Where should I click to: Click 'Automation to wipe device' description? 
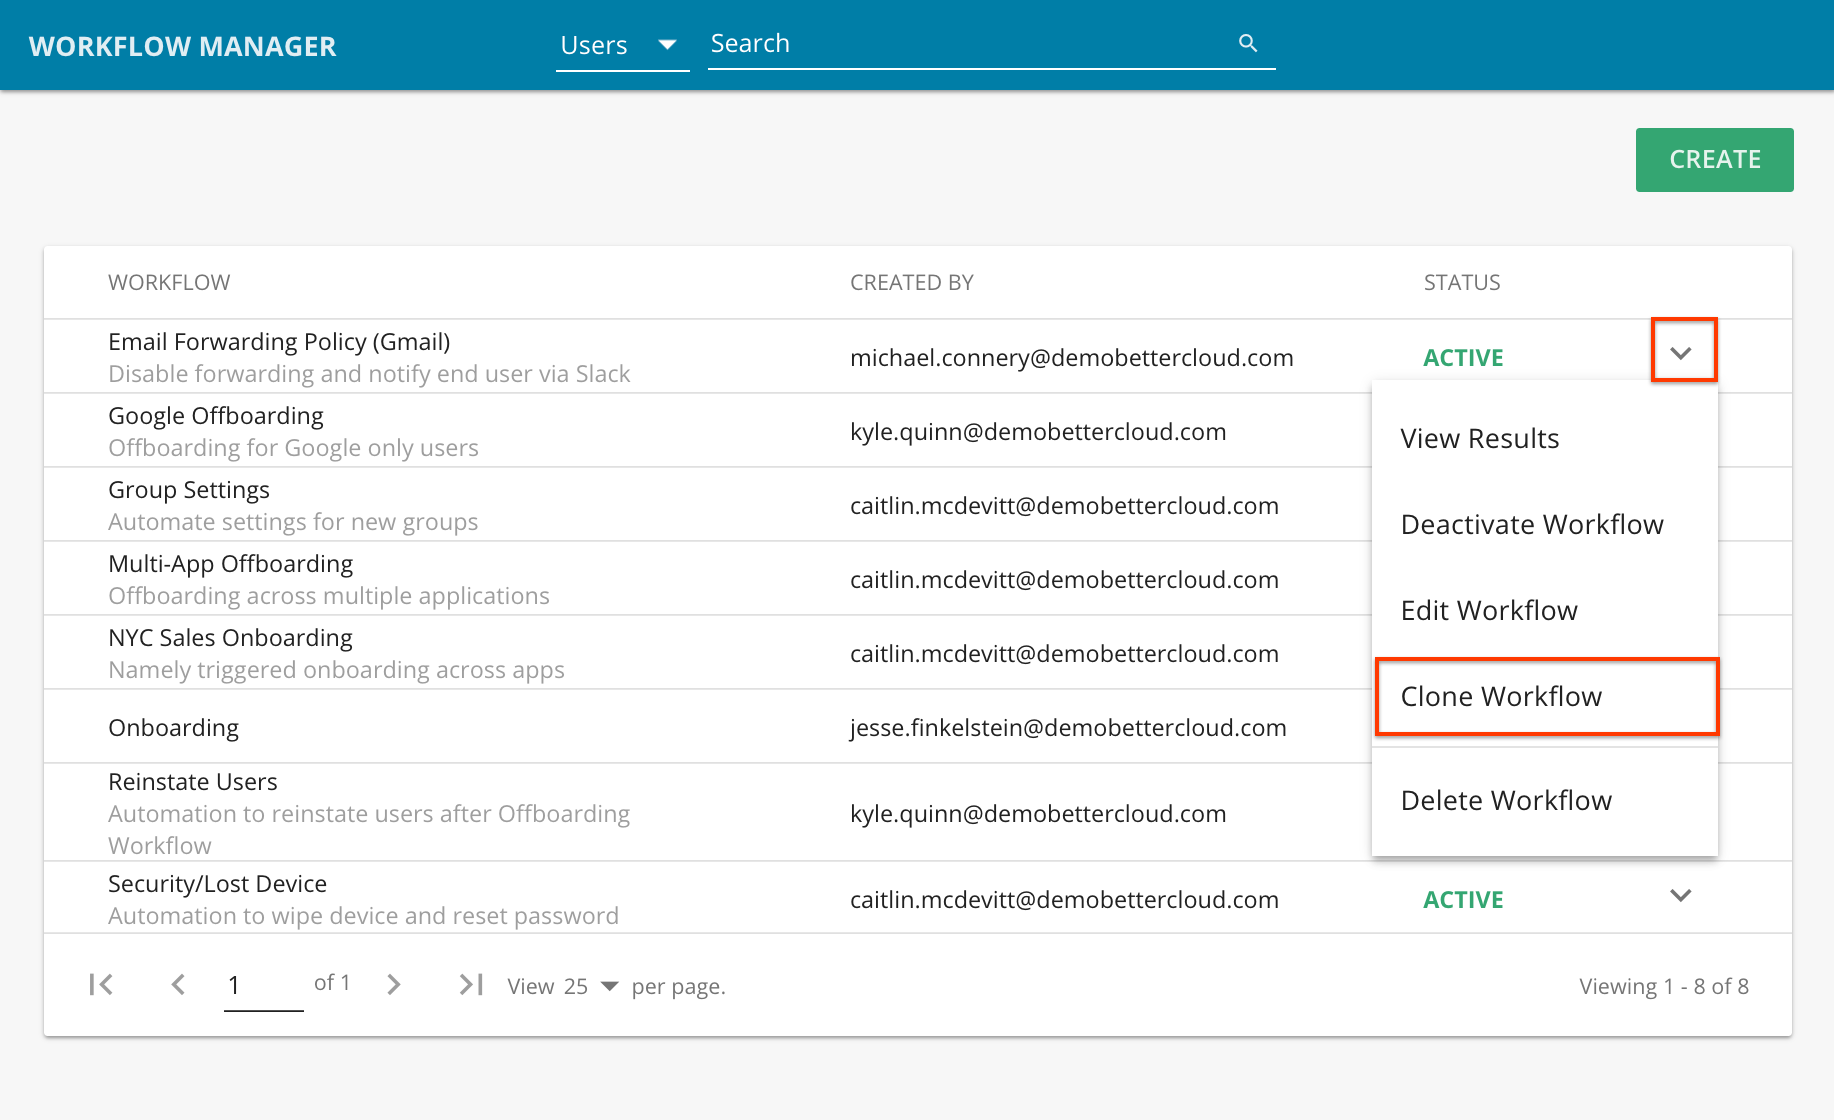363,916
